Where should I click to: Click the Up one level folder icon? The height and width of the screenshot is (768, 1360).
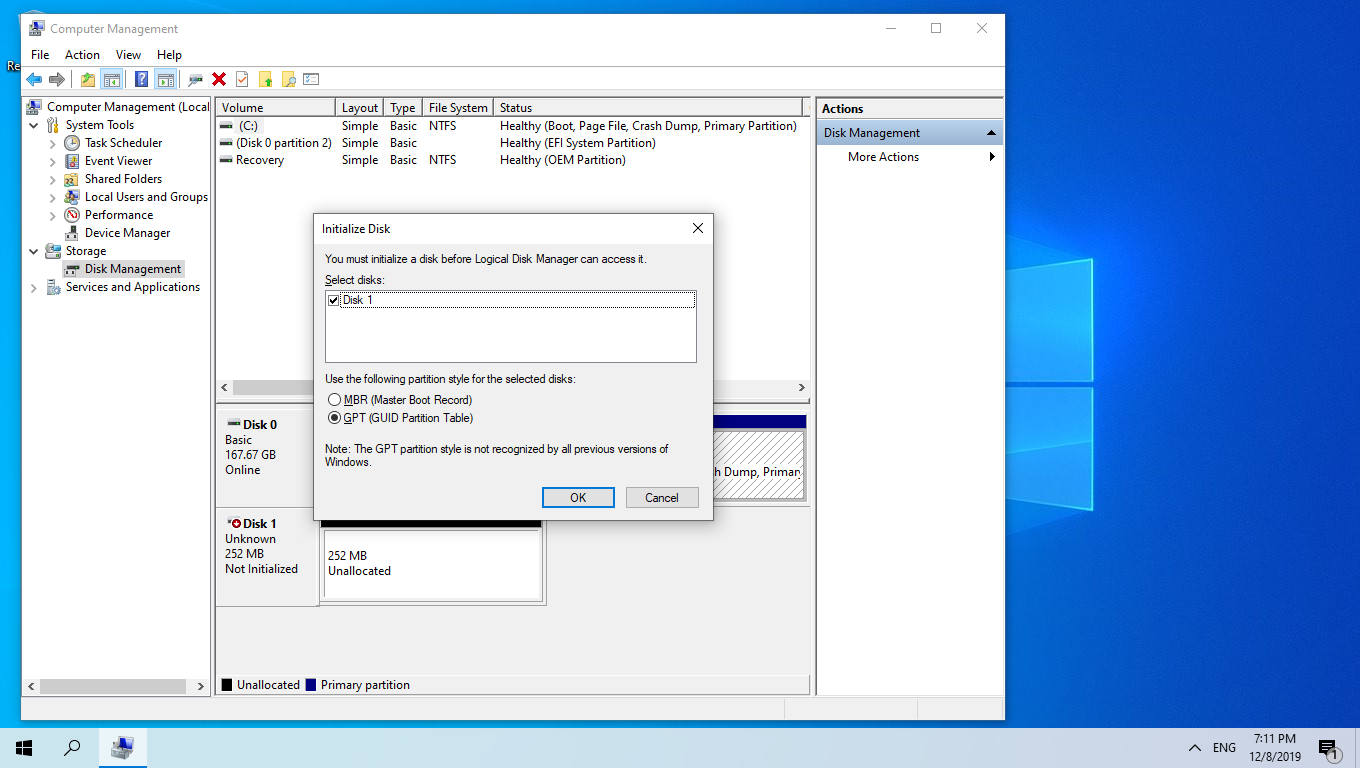click(88, 79)
